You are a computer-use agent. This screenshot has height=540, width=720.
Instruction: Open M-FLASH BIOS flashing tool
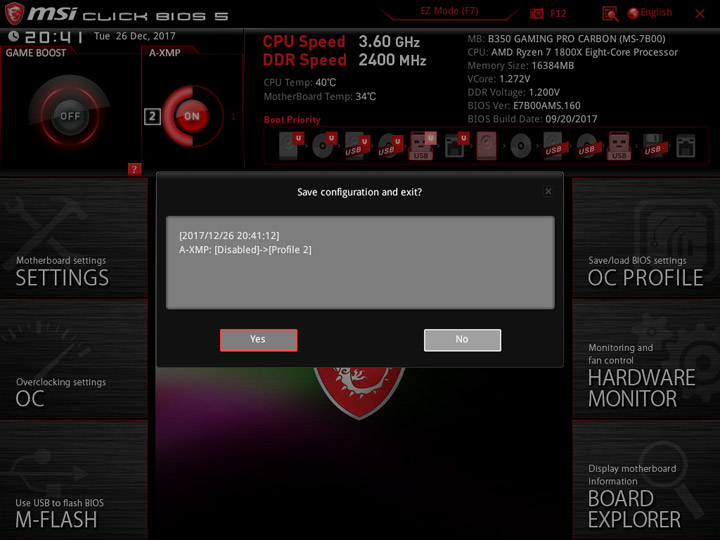(x=73, y=480)
